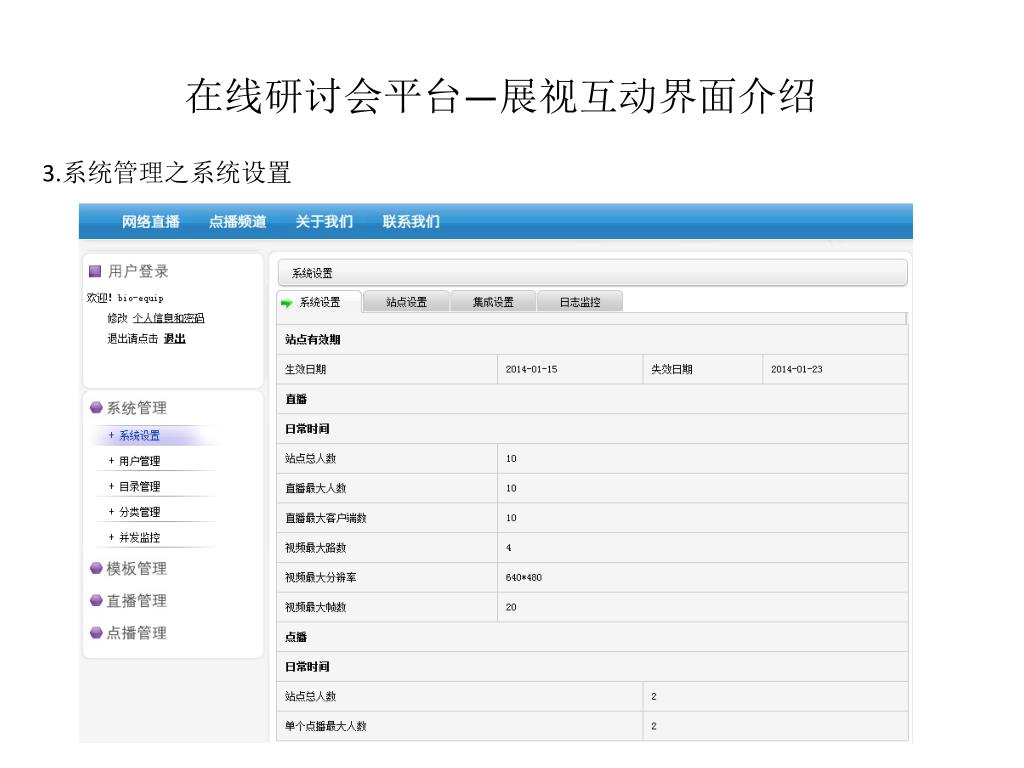Viewport: 1024px width, 768px height.
Task: Click the purple hexagon beside 点播管理
Action: click(96, 632)
